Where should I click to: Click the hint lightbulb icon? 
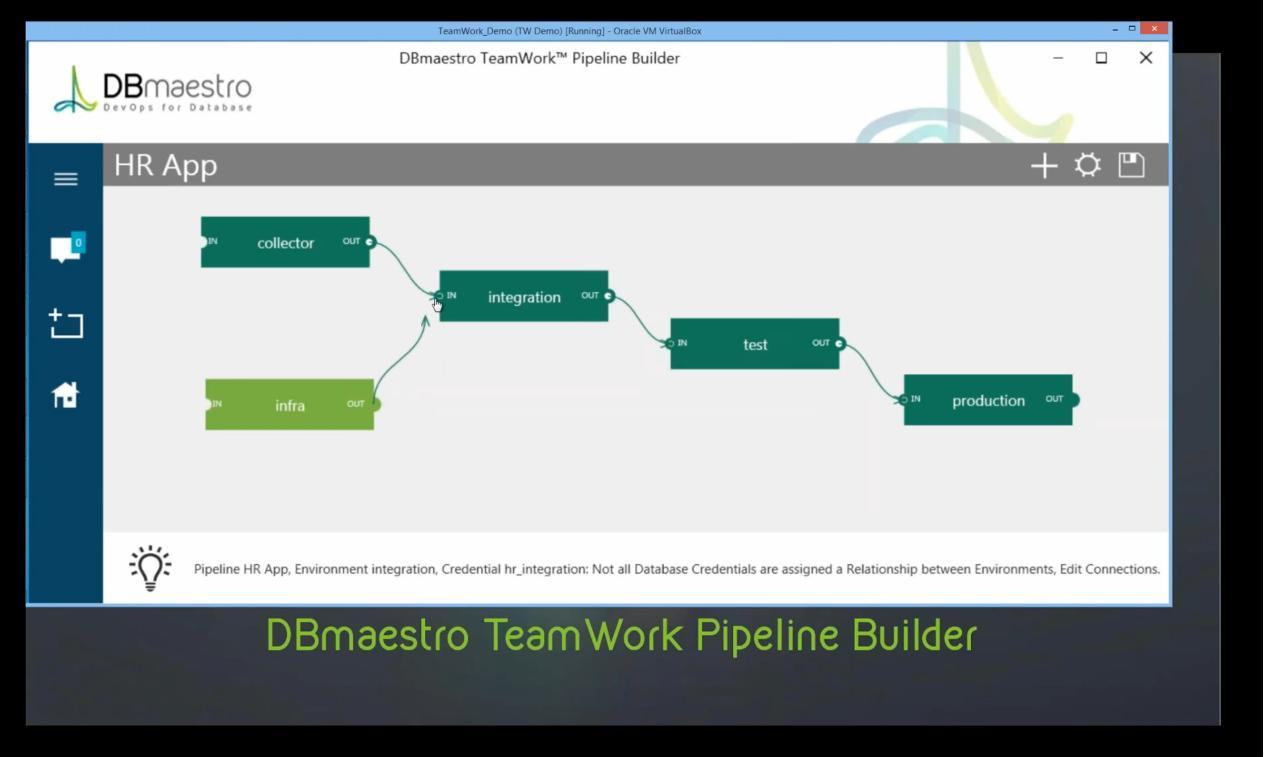tap(152, 570)
